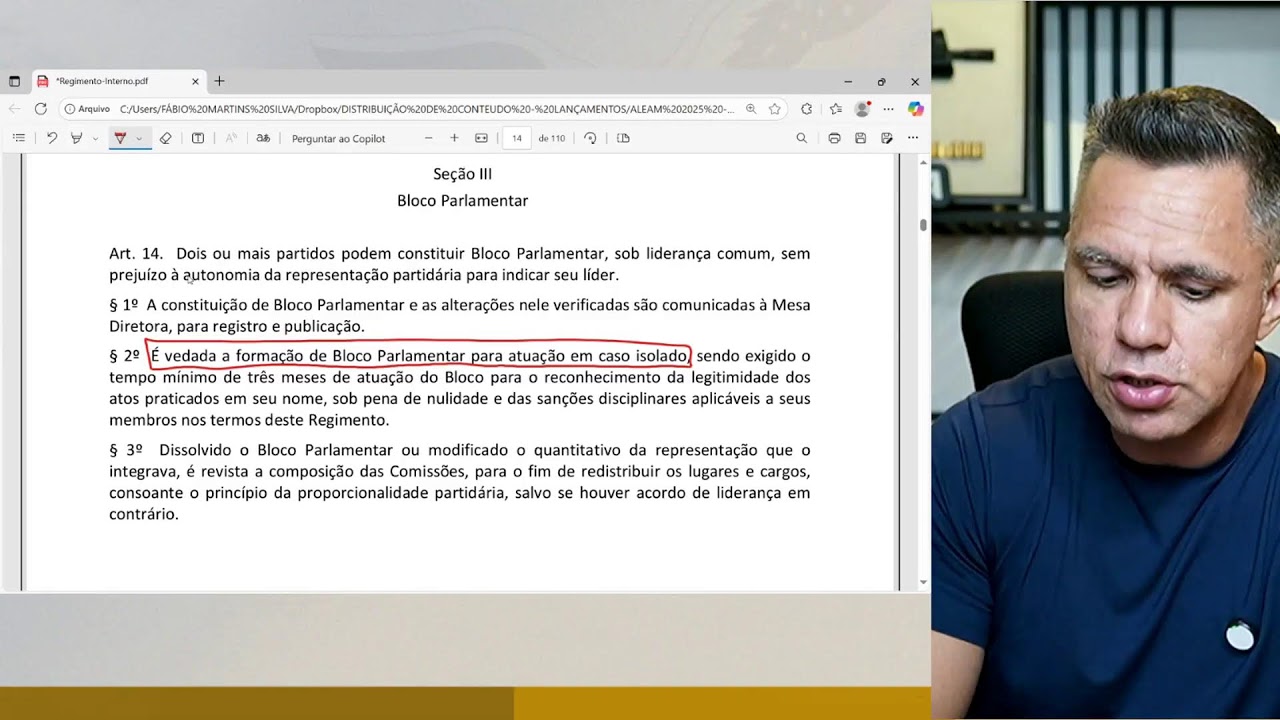The height and width of the screenshot is (720, 1280).
Task: Switch to the Regimento-Interno.pdf tab
Action: pyautogui.click(x=118, y=81)
